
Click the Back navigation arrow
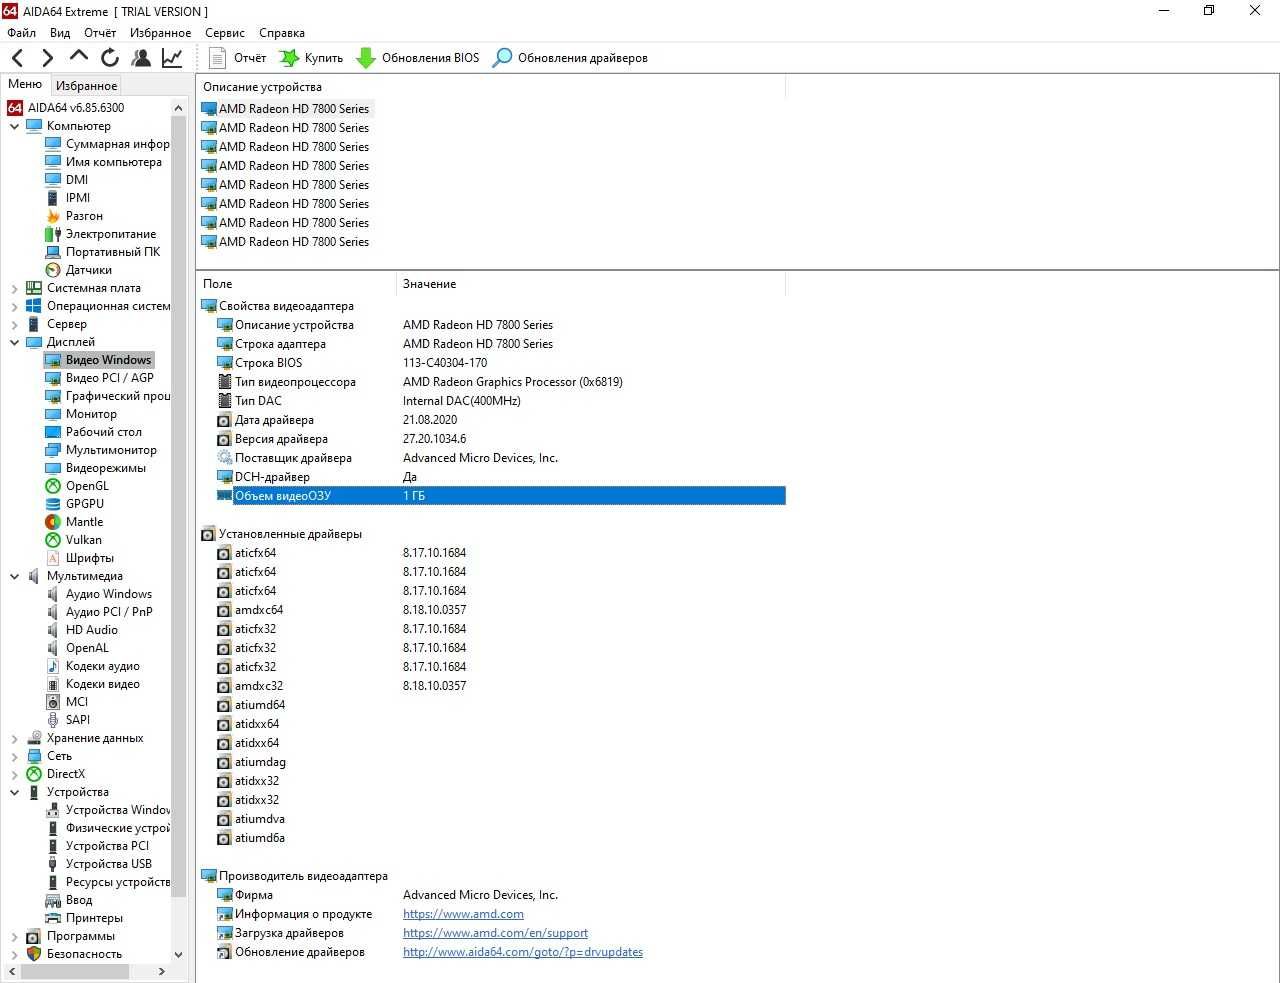tap(18, 58)
